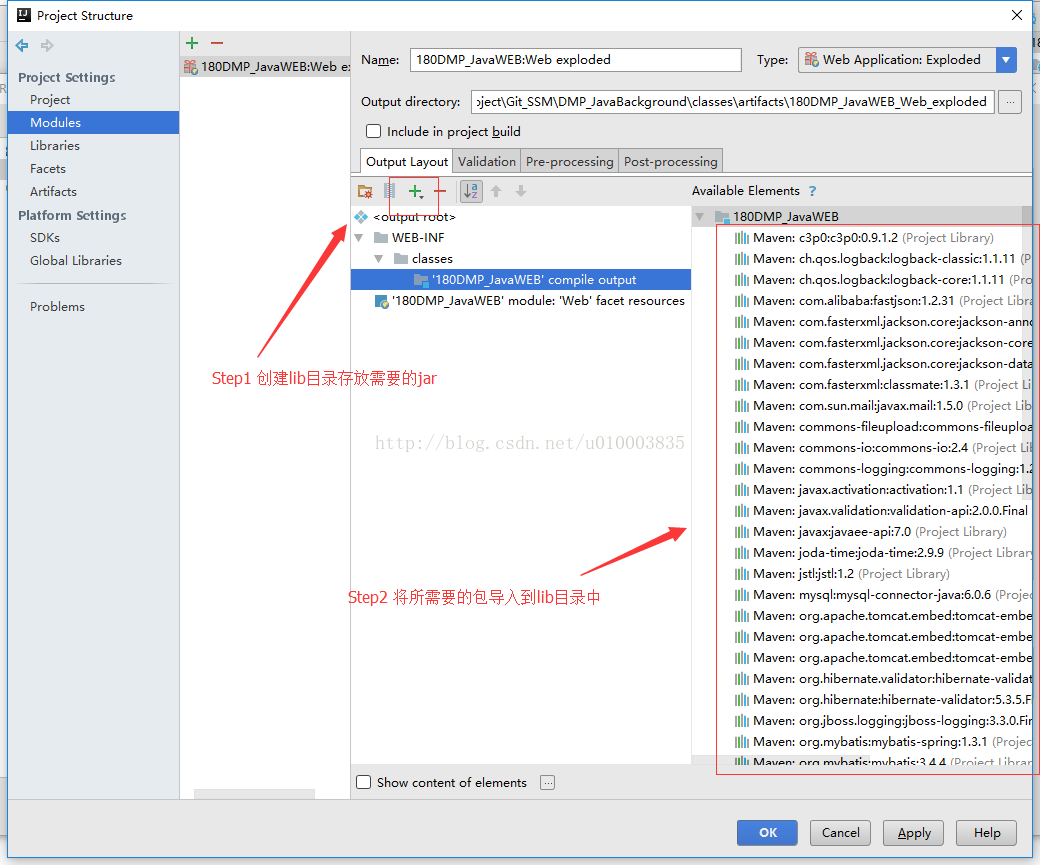Image resolution: width=1040 pixels, height=865 pixels.
Task: Remove artifact with red minus in list panel
Action: pyautogui.click(x=217, y=43)
